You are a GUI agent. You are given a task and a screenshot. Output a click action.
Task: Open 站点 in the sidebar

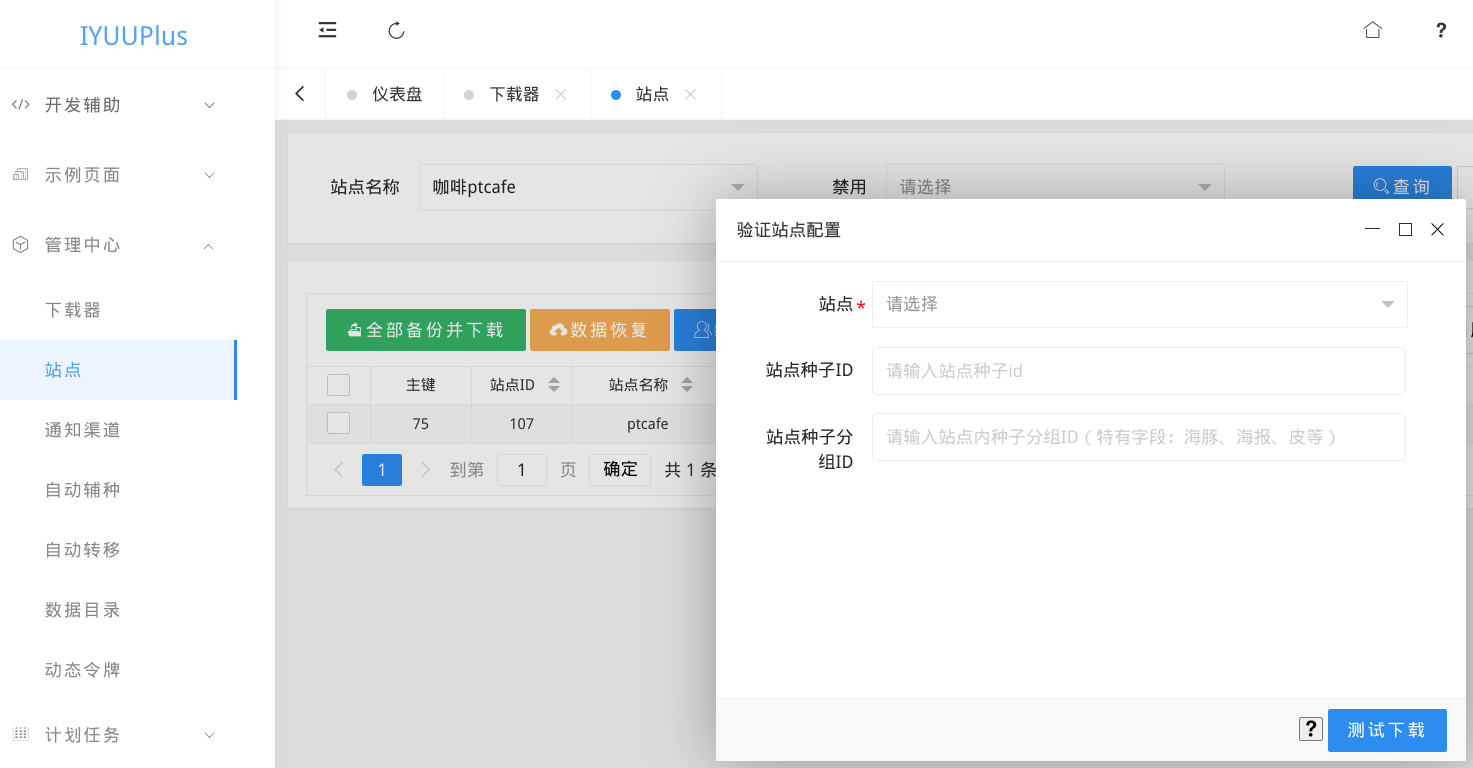[118, 370]
